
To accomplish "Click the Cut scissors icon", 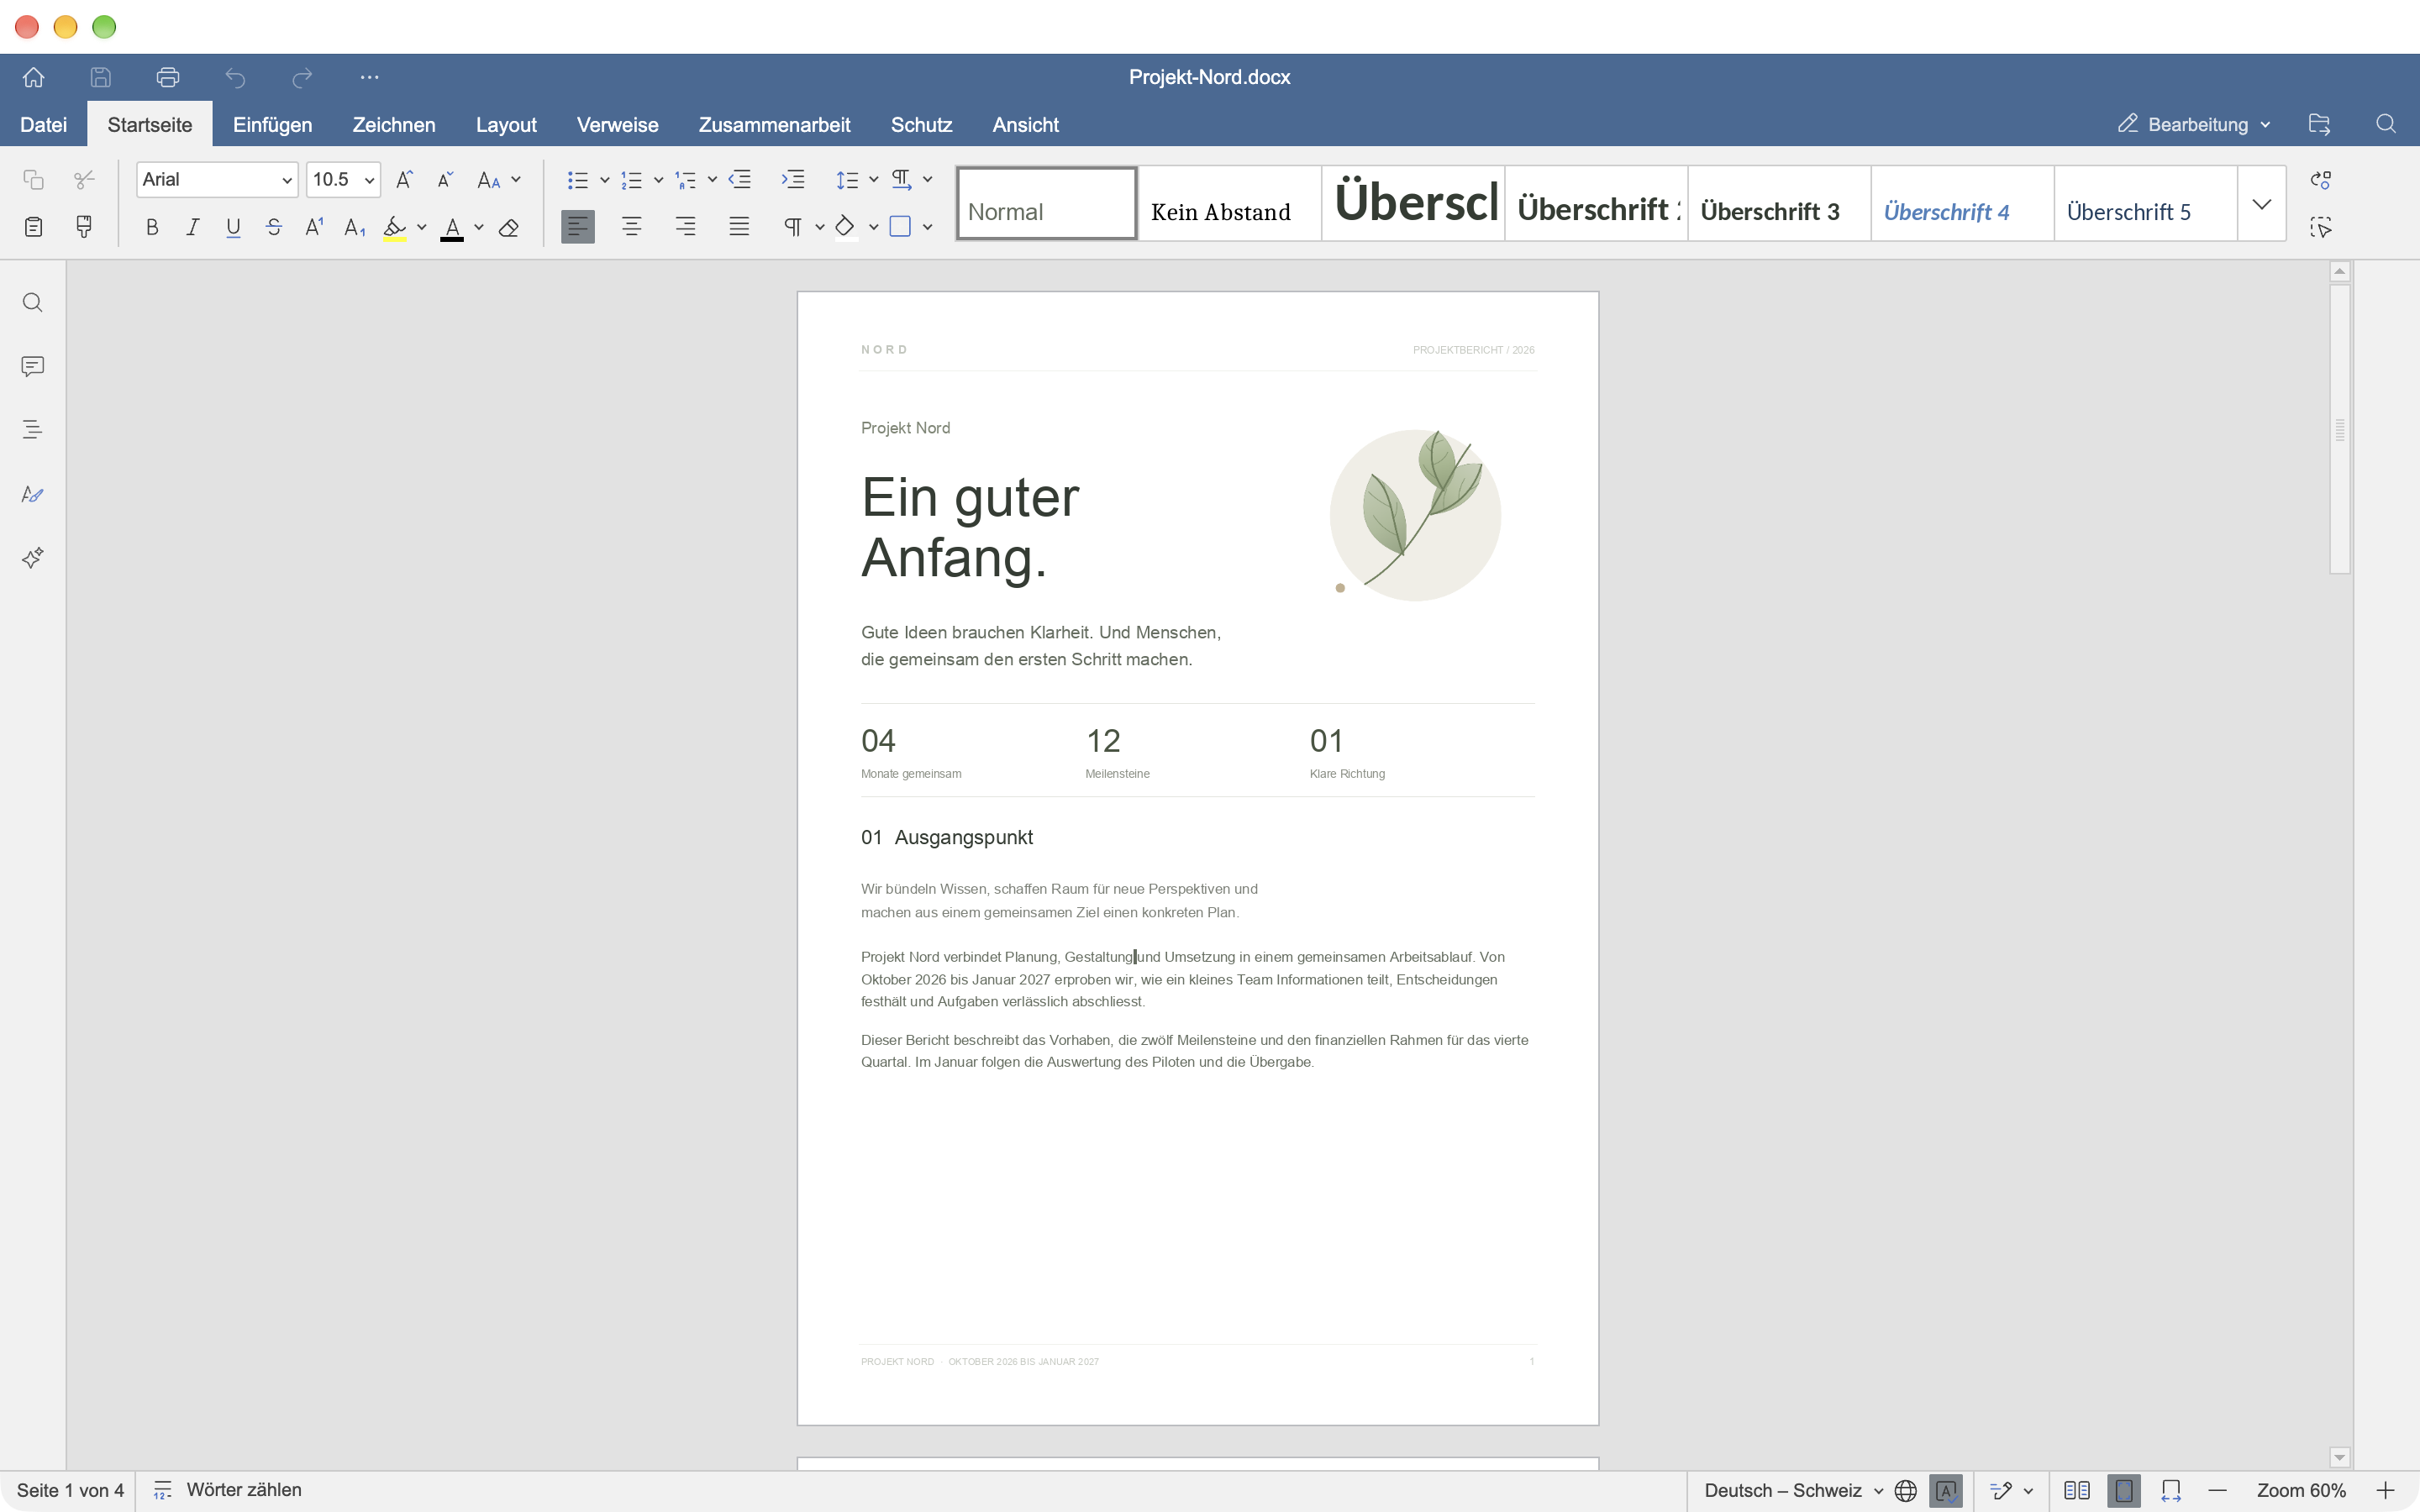I will click(84, 180).
